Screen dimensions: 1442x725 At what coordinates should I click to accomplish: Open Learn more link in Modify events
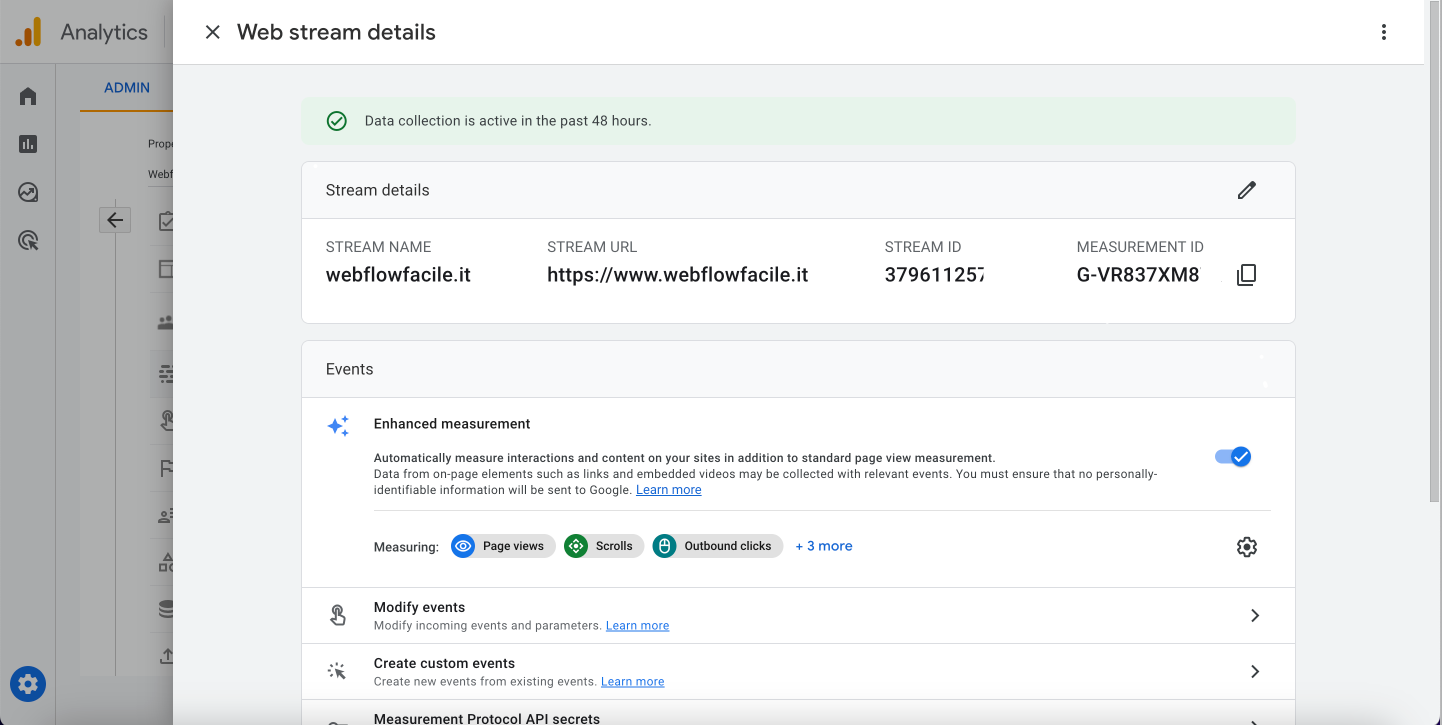click(x=637, y=626)
